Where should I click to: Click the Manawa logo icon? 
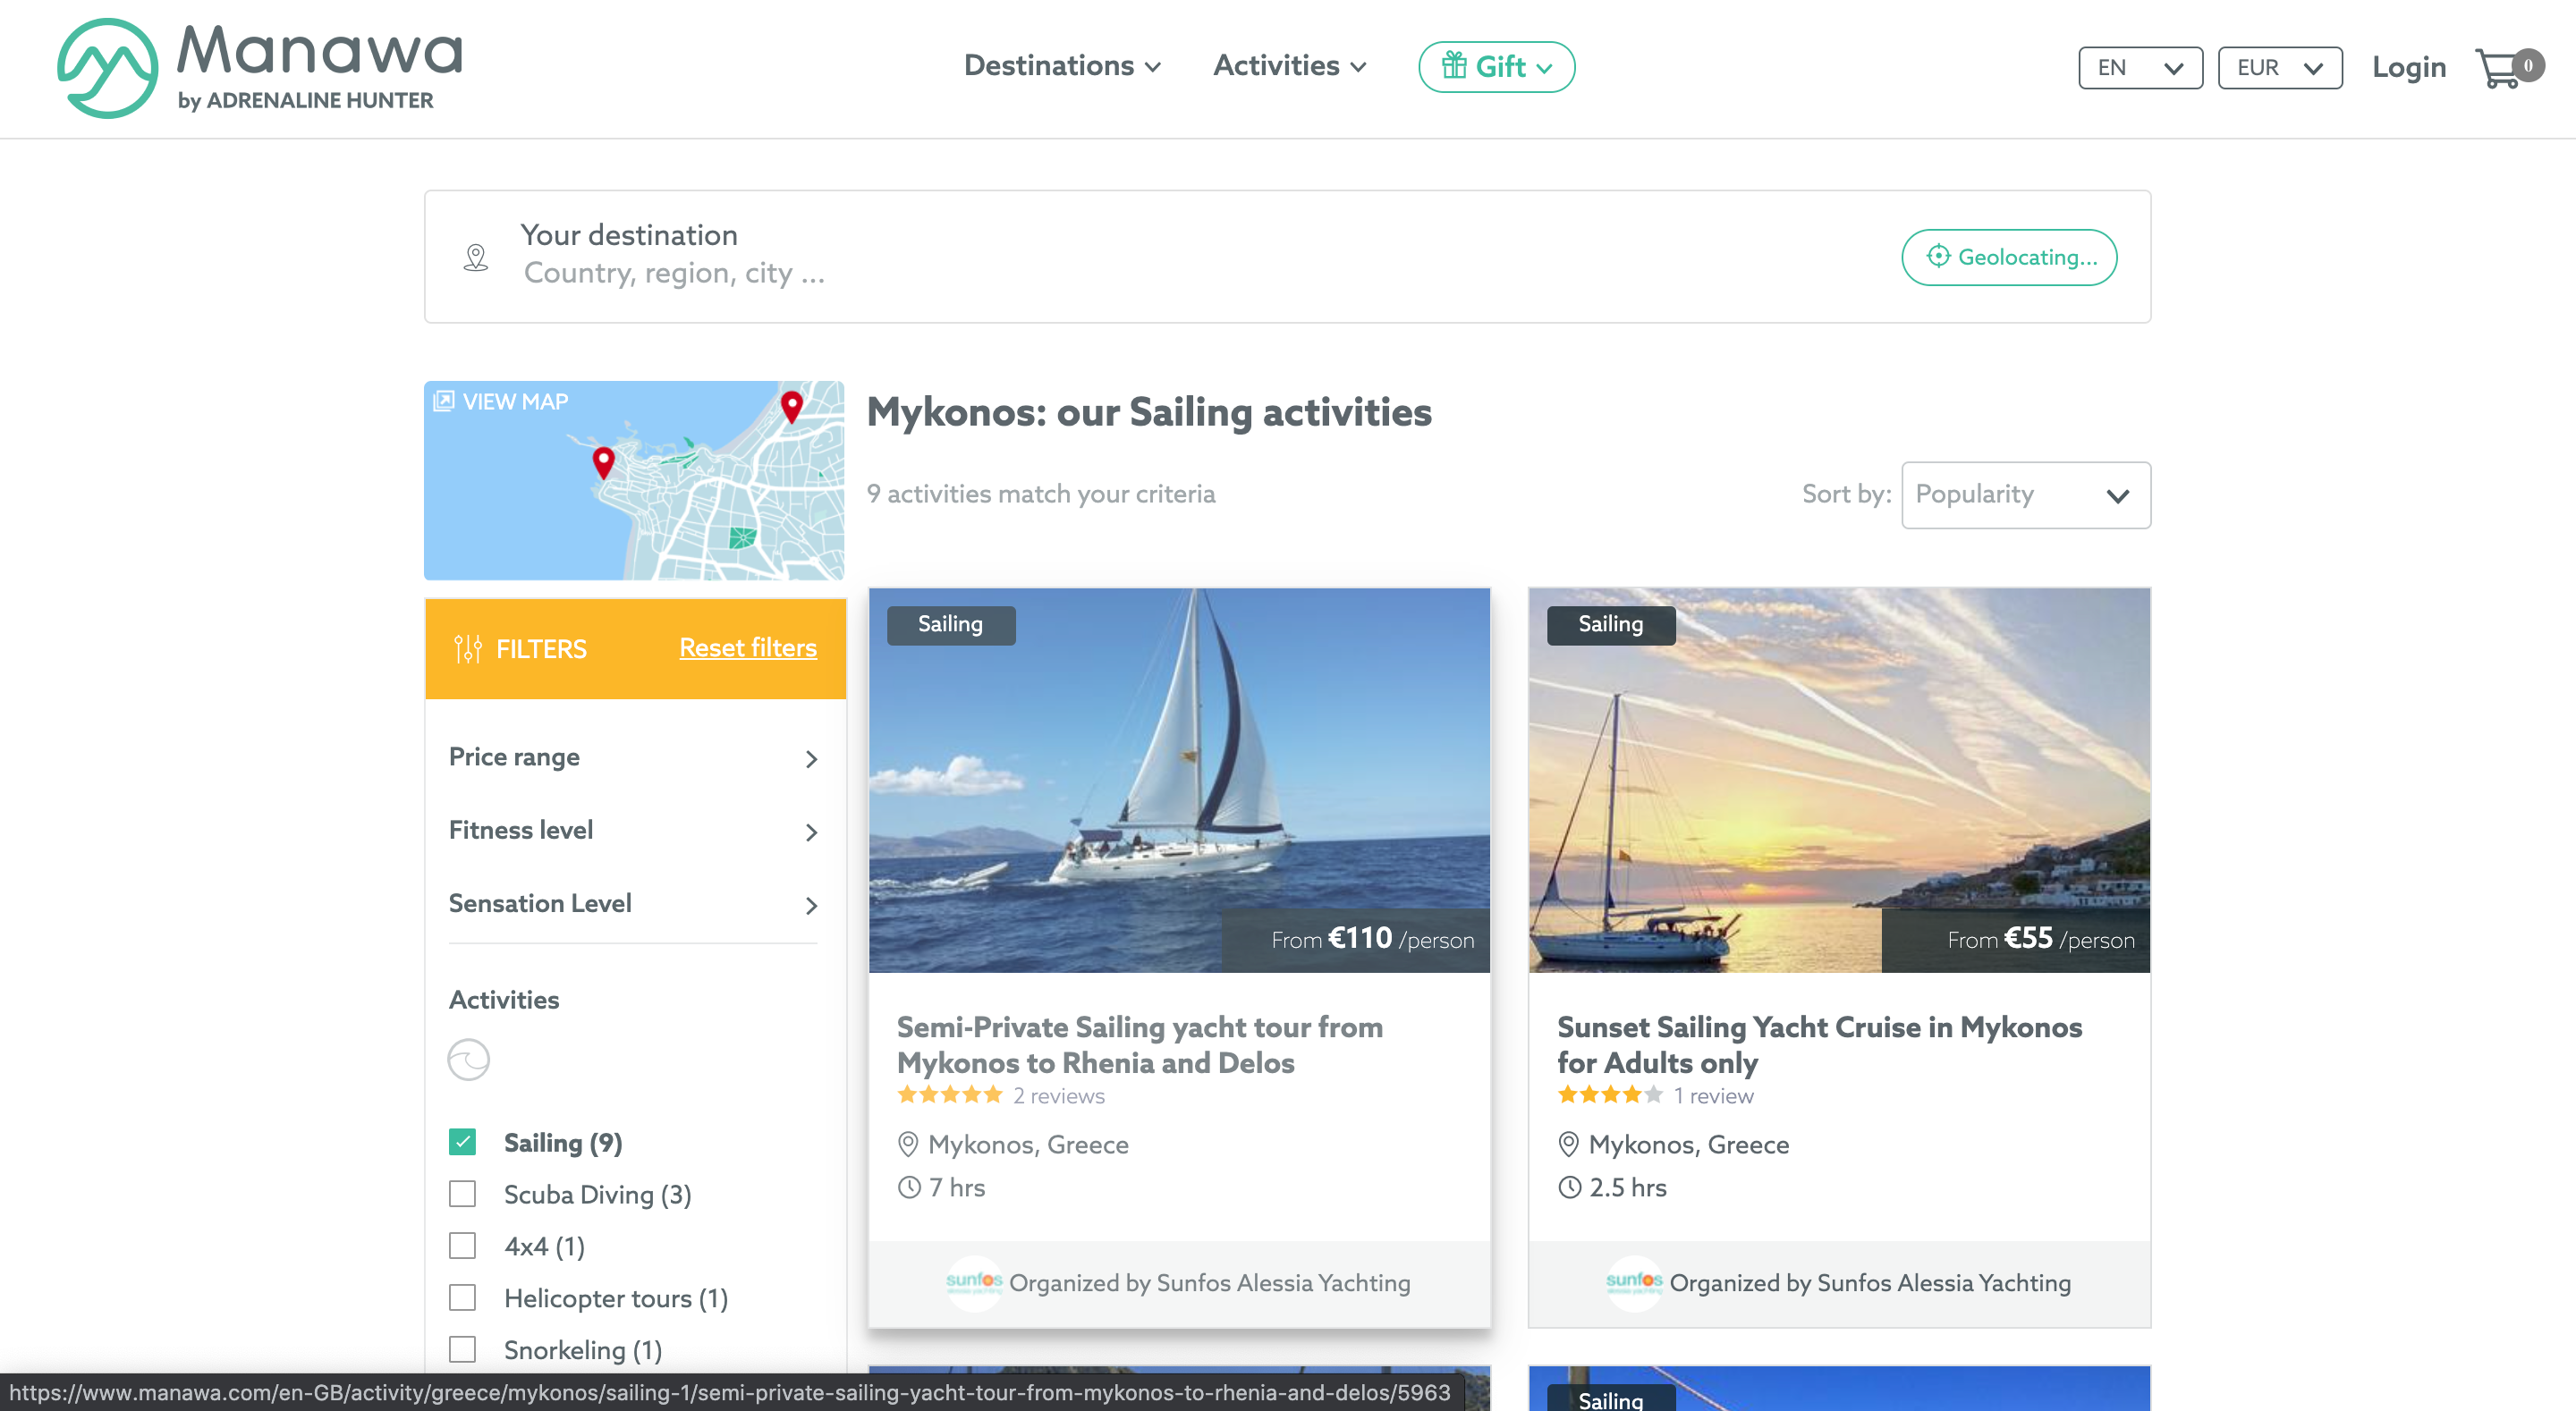tap(107, 68)
